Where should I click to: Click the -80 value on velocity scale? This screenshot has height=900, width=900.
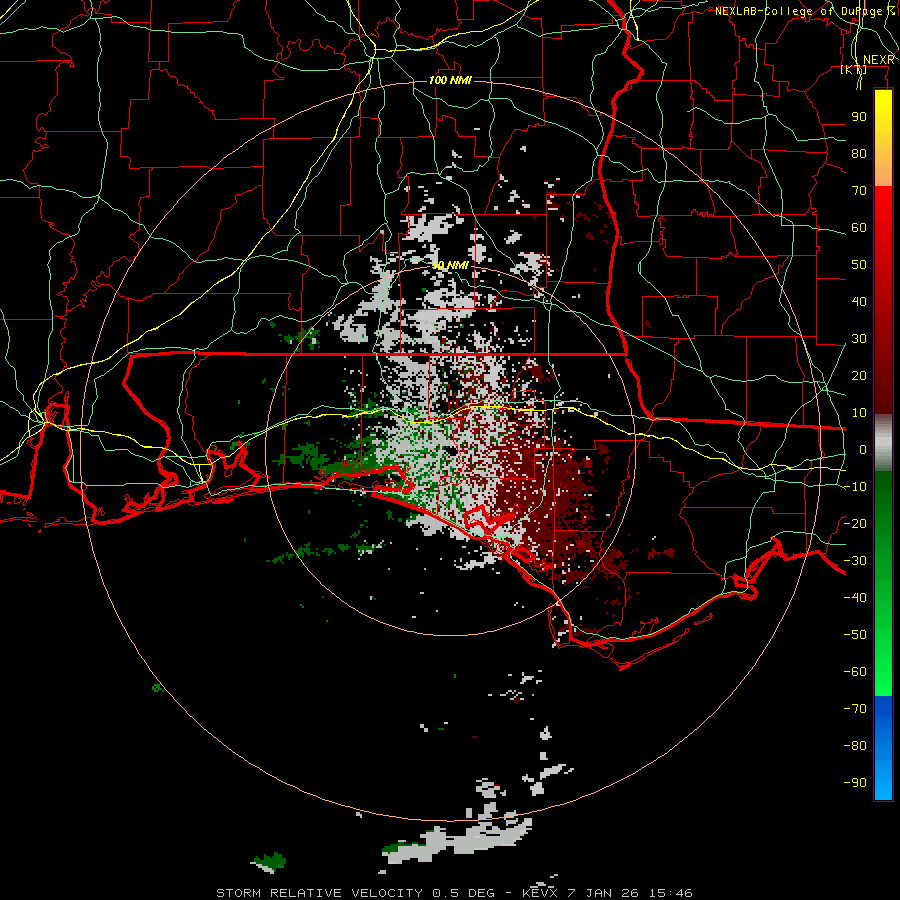pos(855,746)
